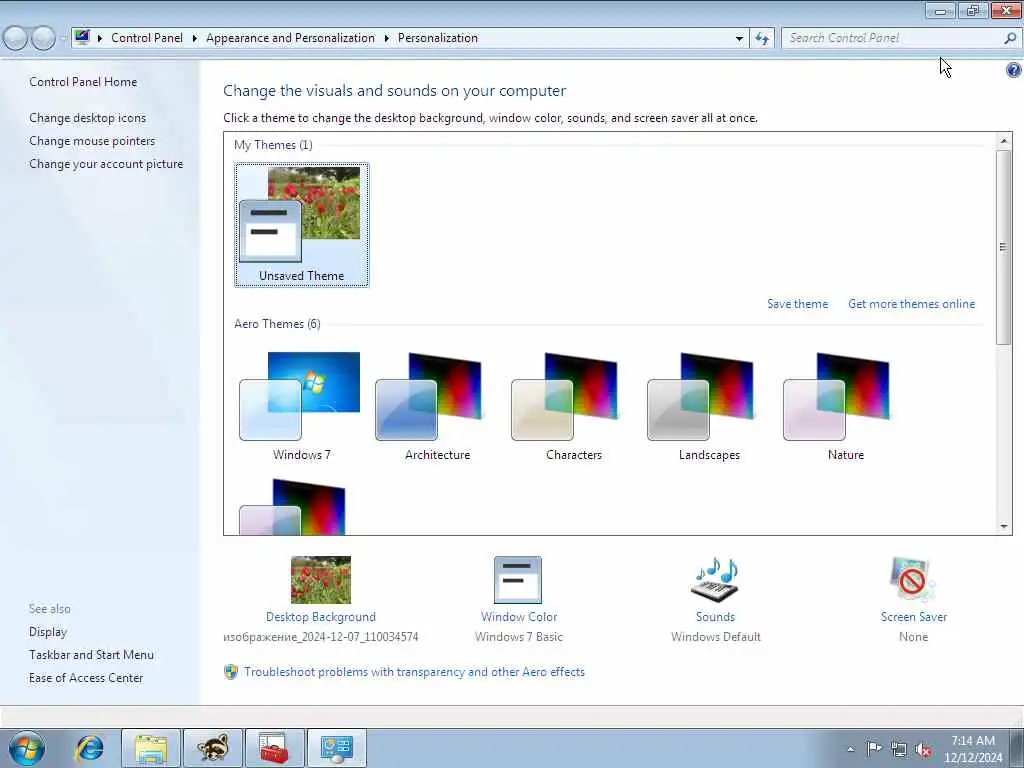Image resolution: width=1024 pixels, height=768 pixels.
Task: Click the Window Color text link
Action: pos(519,616)
